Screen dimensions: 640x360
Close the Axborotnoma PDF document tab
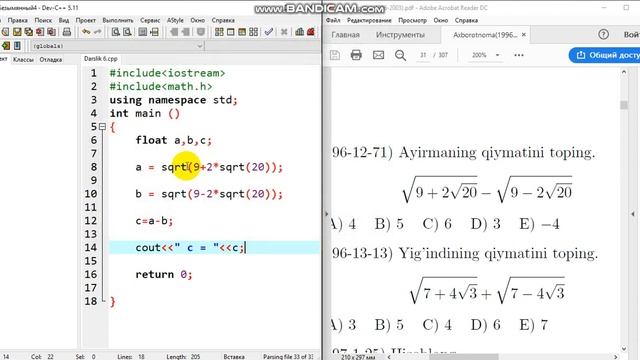pyautogui.click(x=524, y=35)
